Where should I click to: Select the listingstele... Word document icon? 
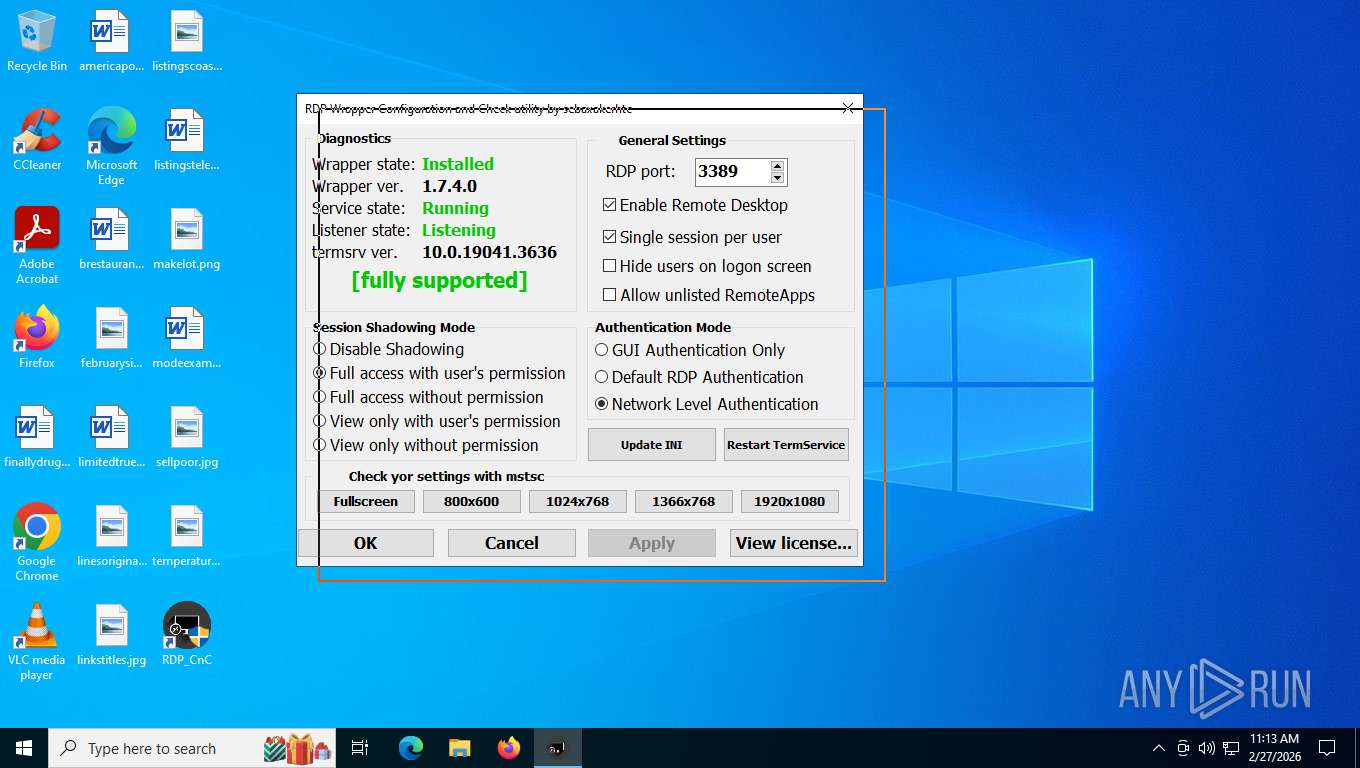(x=187, y=140)
